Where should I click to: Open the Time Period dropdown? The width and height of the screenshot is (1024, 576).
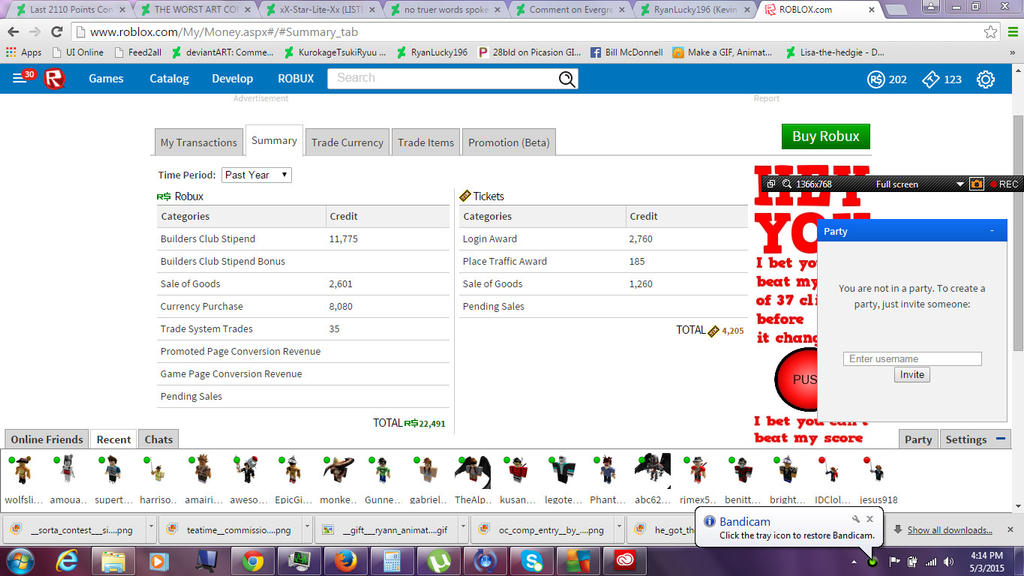pos(256,175)
